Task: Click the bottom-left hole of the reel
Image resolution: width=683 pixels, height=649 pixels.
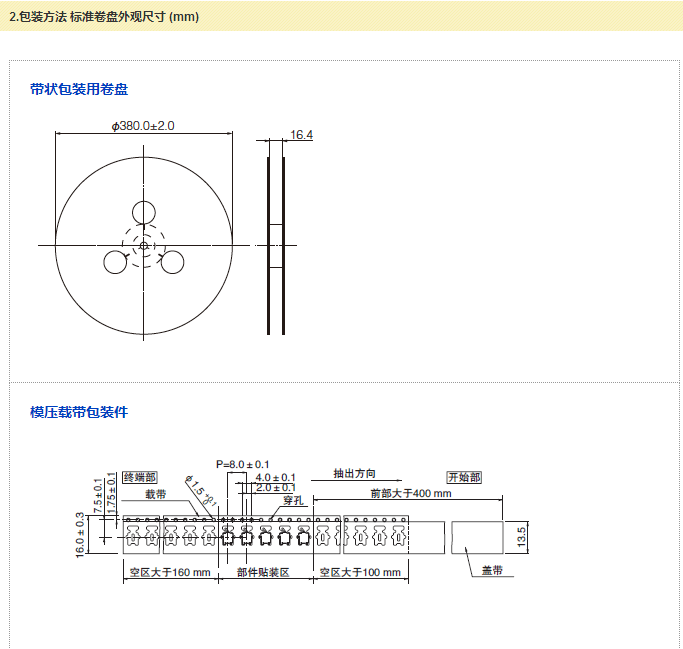Action: pos(116,262)
